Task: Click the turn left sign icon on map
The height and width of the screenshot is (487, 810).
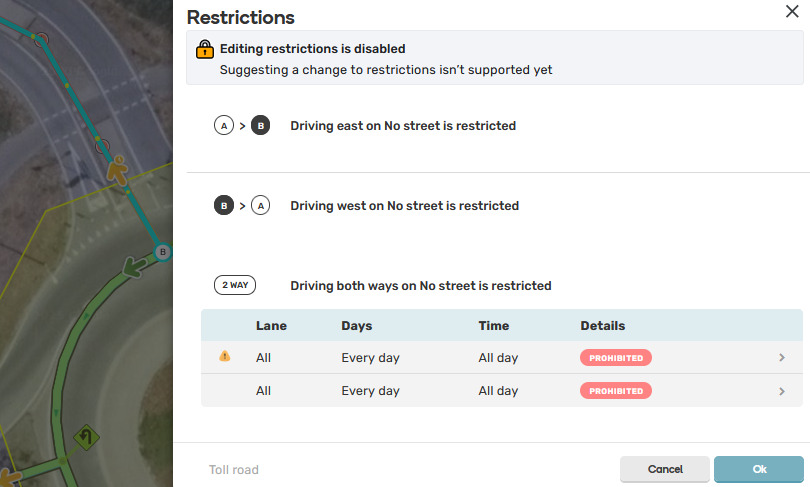Action: (x=87, y=437)
